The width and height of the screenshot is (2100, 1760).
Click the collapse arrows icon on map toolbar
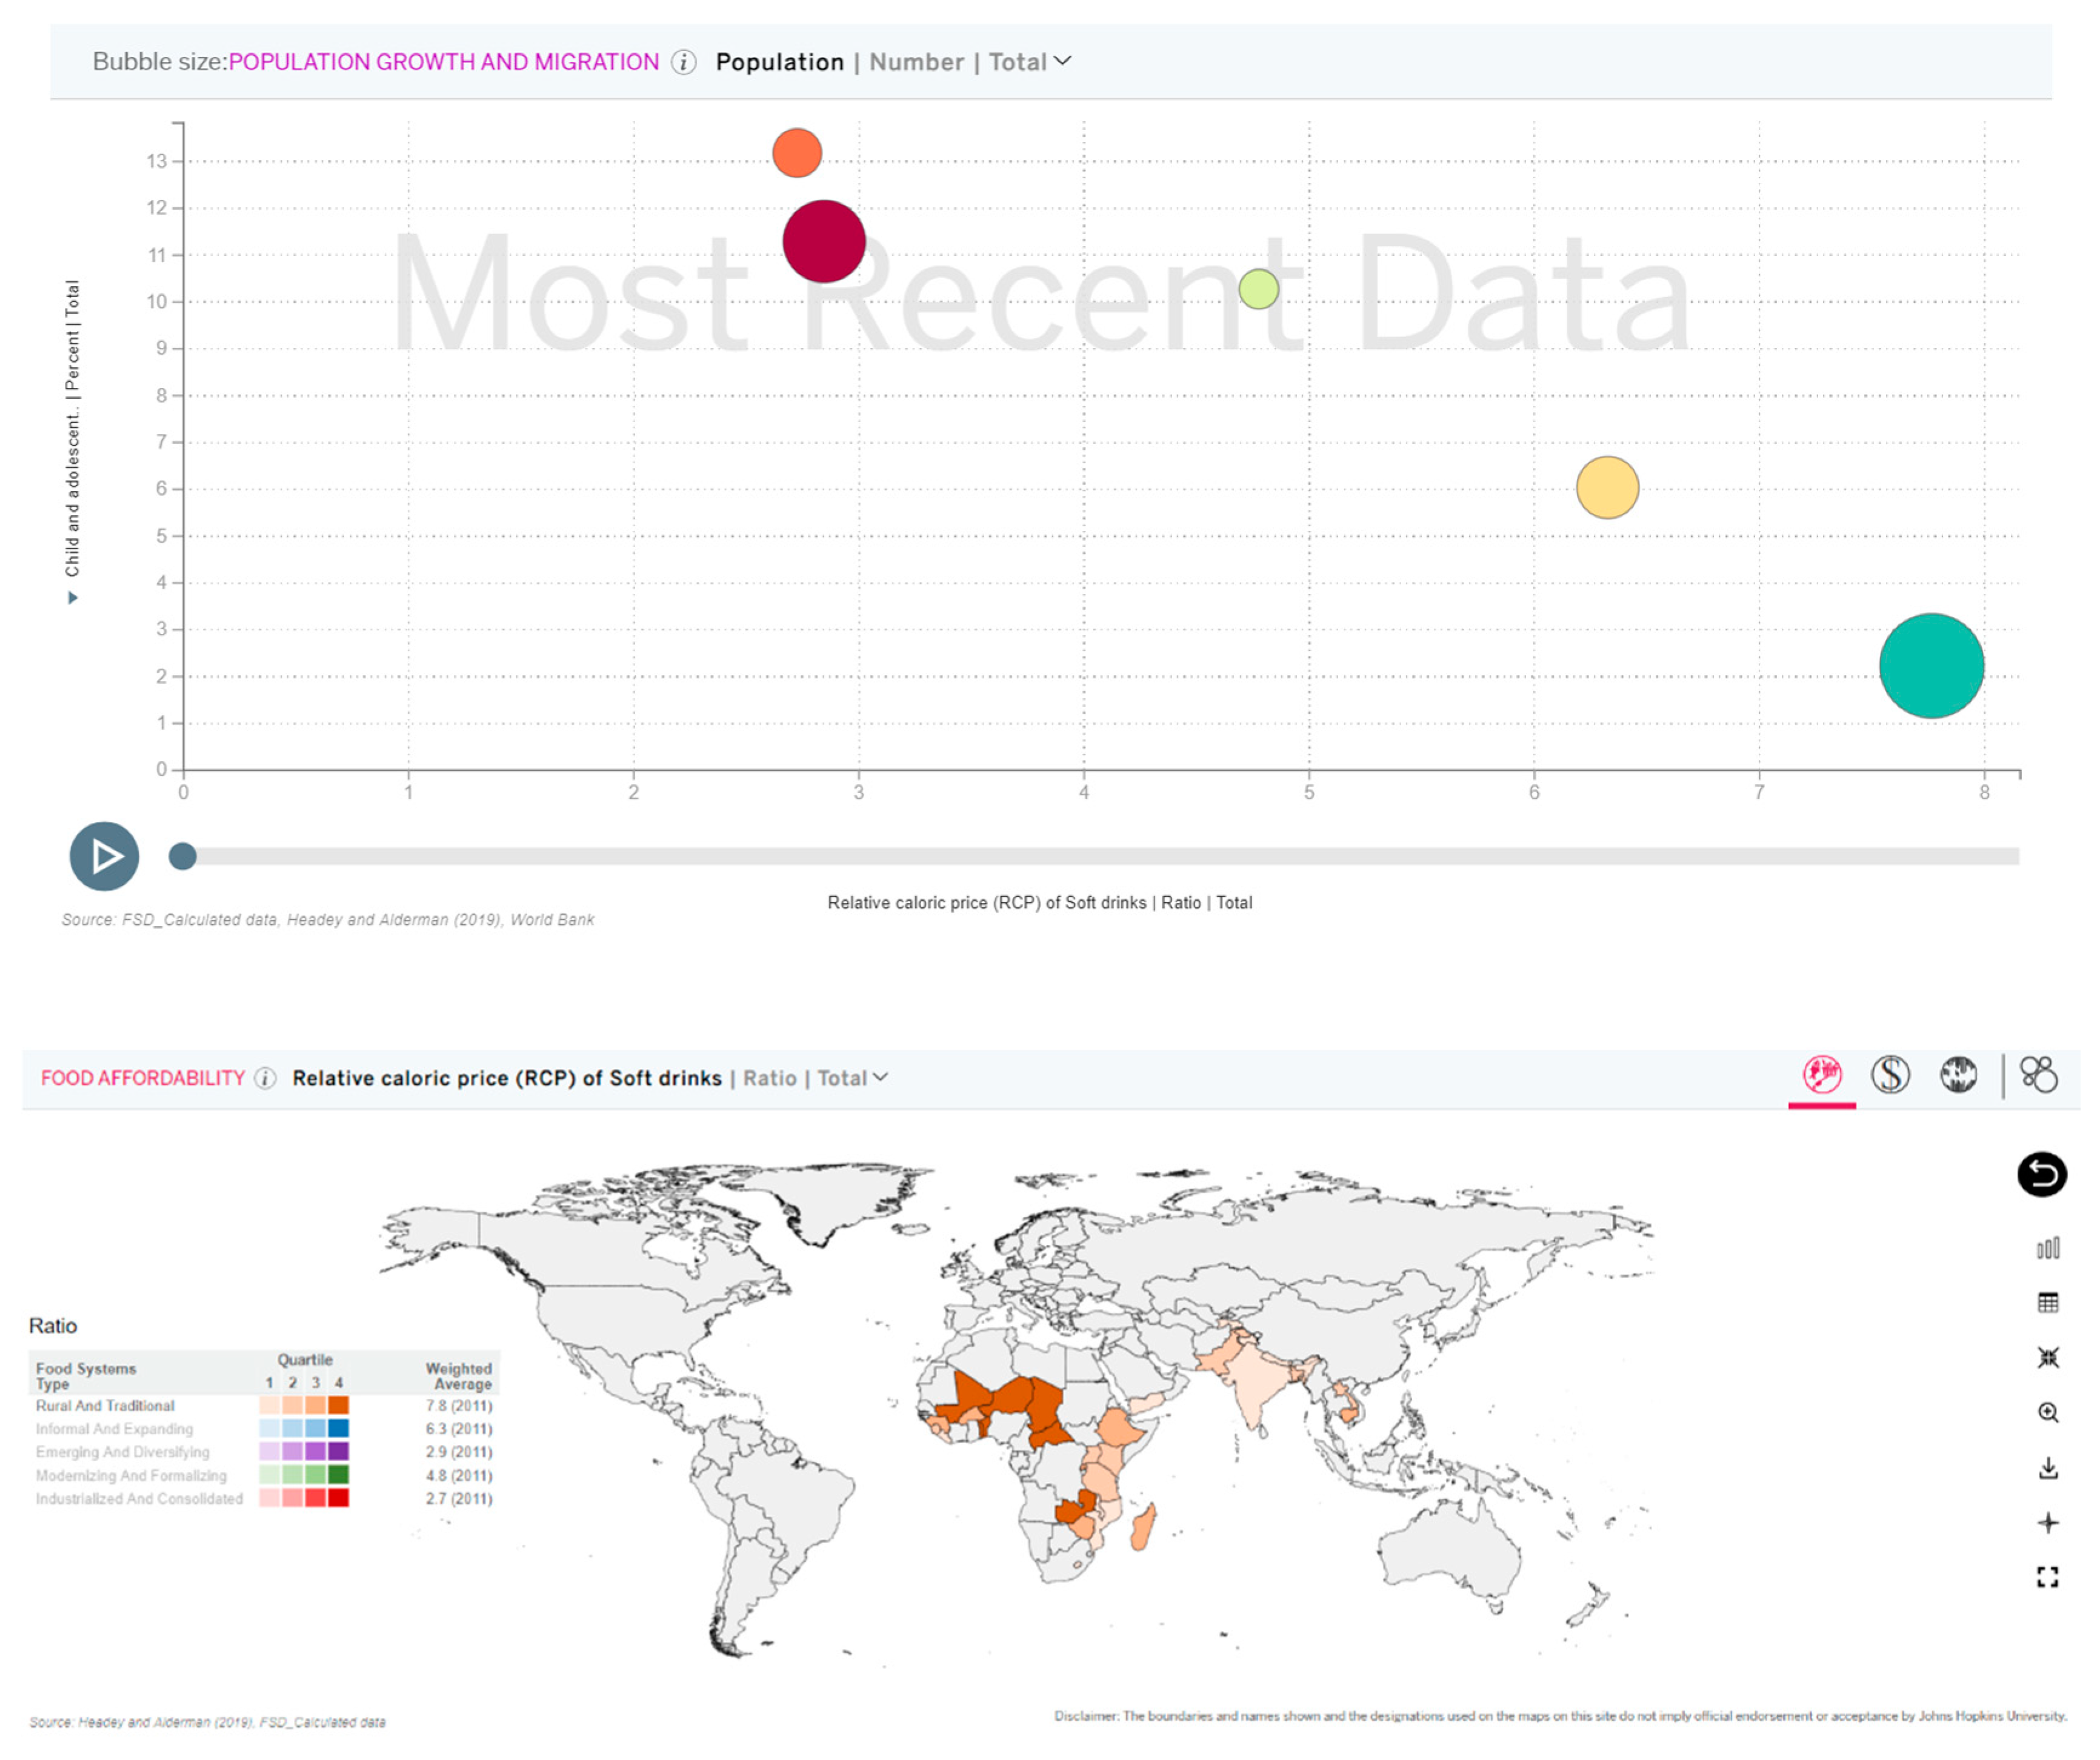tap(2047, 1358)
